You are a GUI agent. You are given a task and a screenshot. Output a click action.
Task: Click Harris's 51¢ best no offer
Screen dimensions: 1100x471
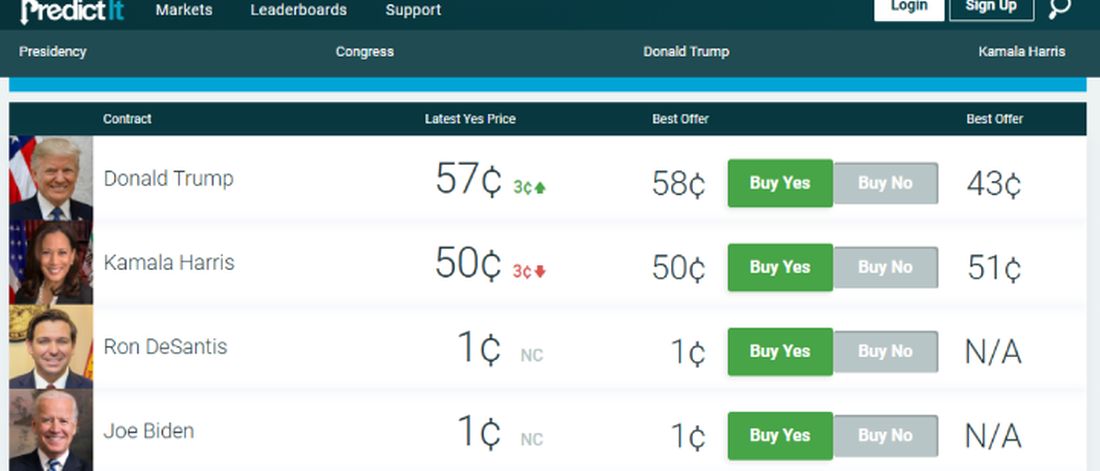point(994,269)
